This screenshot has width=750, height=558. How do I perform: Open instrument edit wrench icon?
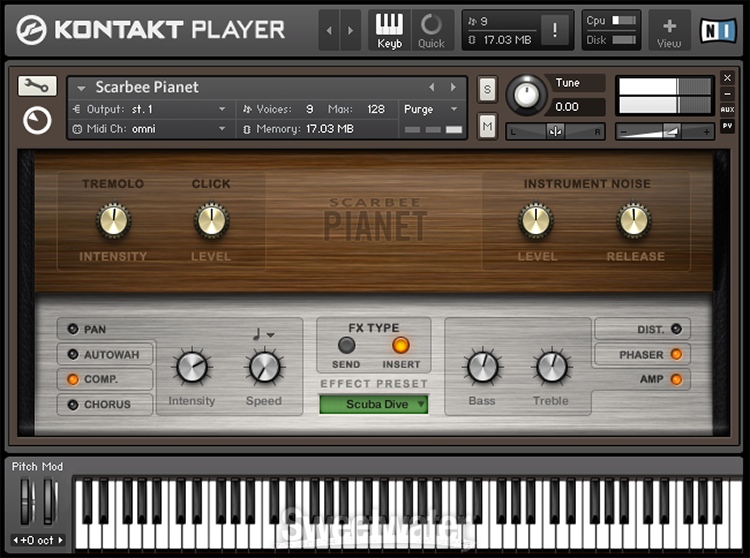(x=37, y=86)
